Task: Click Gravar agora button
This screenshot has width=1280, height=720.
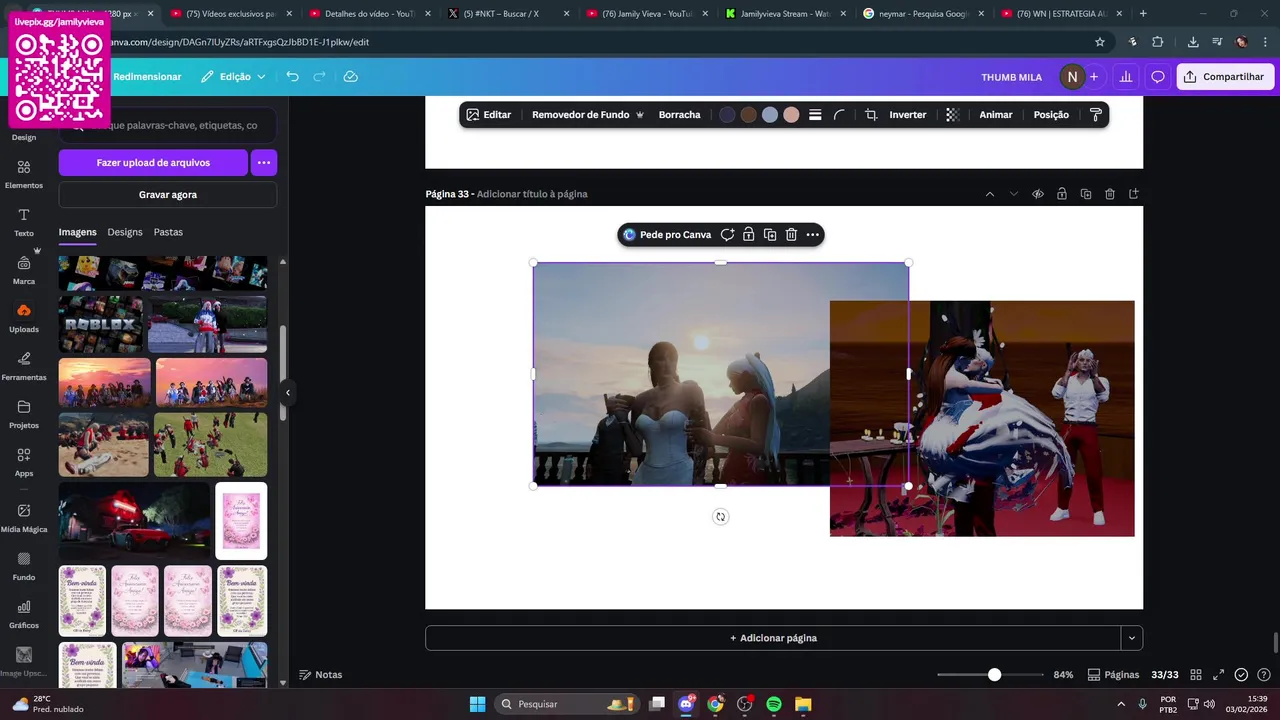Action: 168,195
